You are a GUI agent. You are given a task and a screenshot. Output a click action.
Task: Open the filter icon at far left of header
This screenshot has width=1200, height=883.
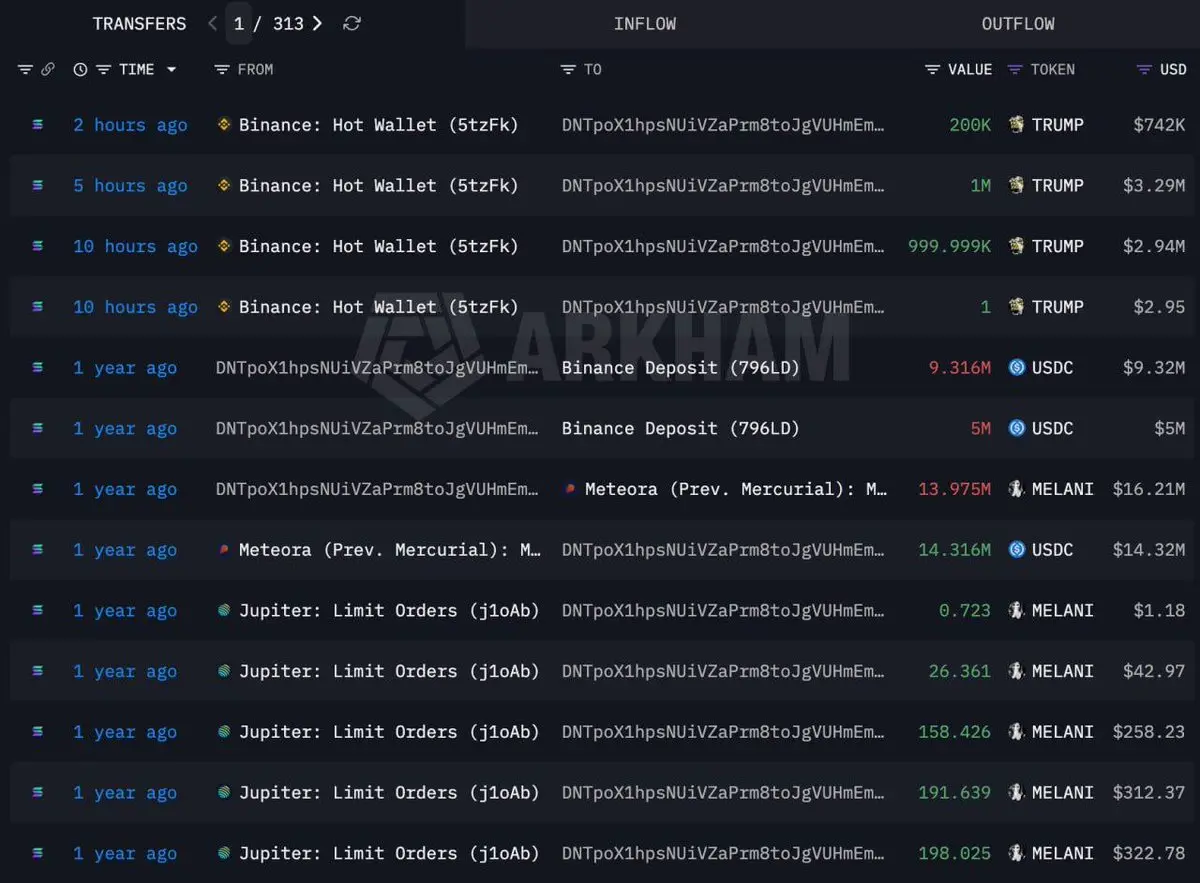[25, 70]
